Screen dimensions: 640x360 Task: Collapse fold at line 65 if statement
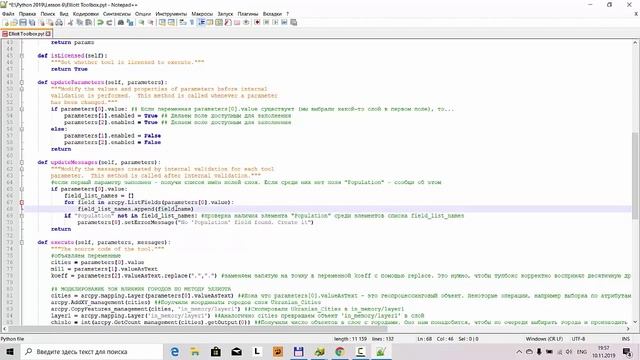(x=22, y=189)
